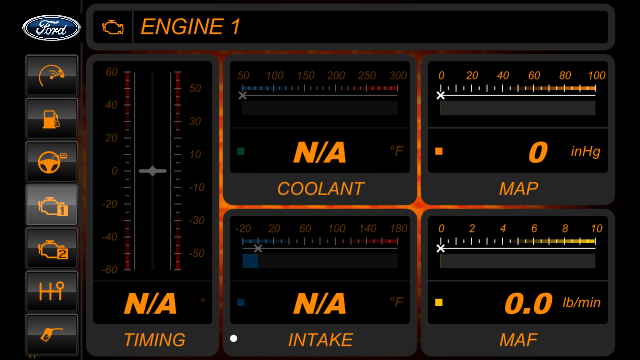Screen dimensions: 640x360
Task: Click the MAF panel label
Action: tap(518, 340)
